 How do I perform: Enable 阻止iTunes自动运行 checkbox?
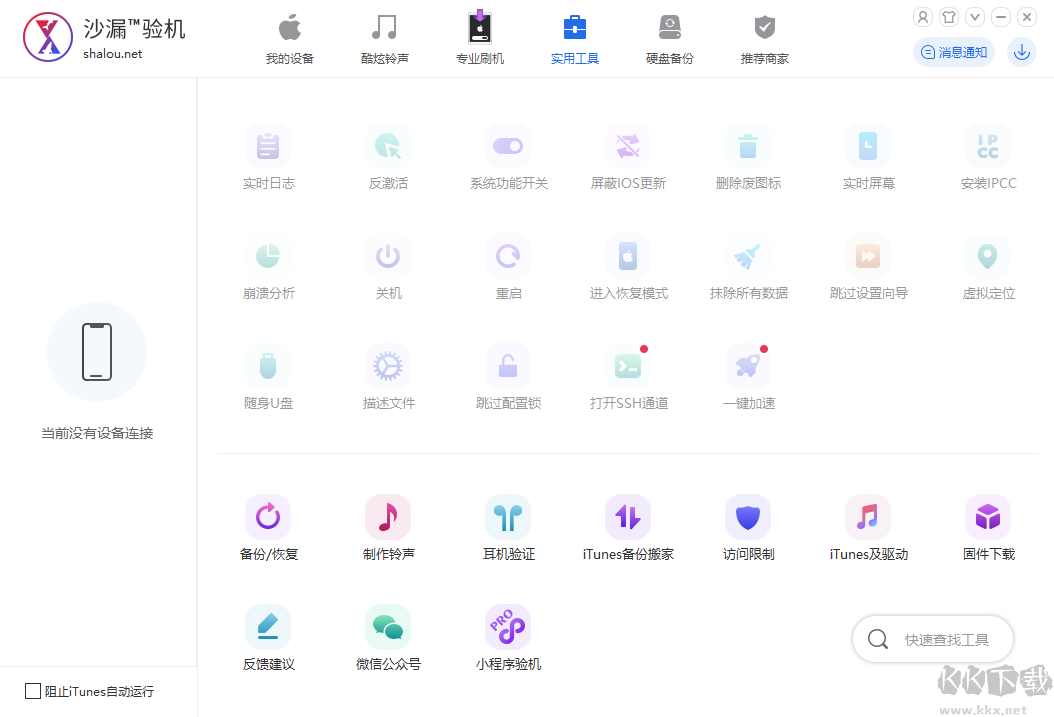33,691
